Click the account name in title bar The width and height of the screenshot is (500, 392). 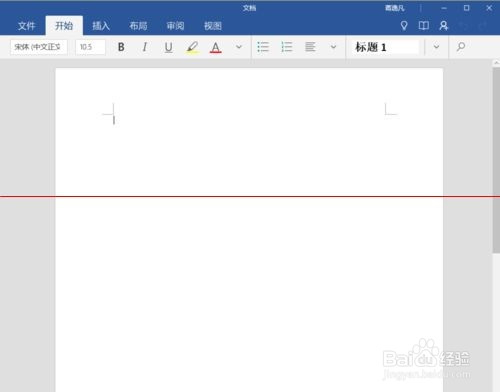point(395,8)
